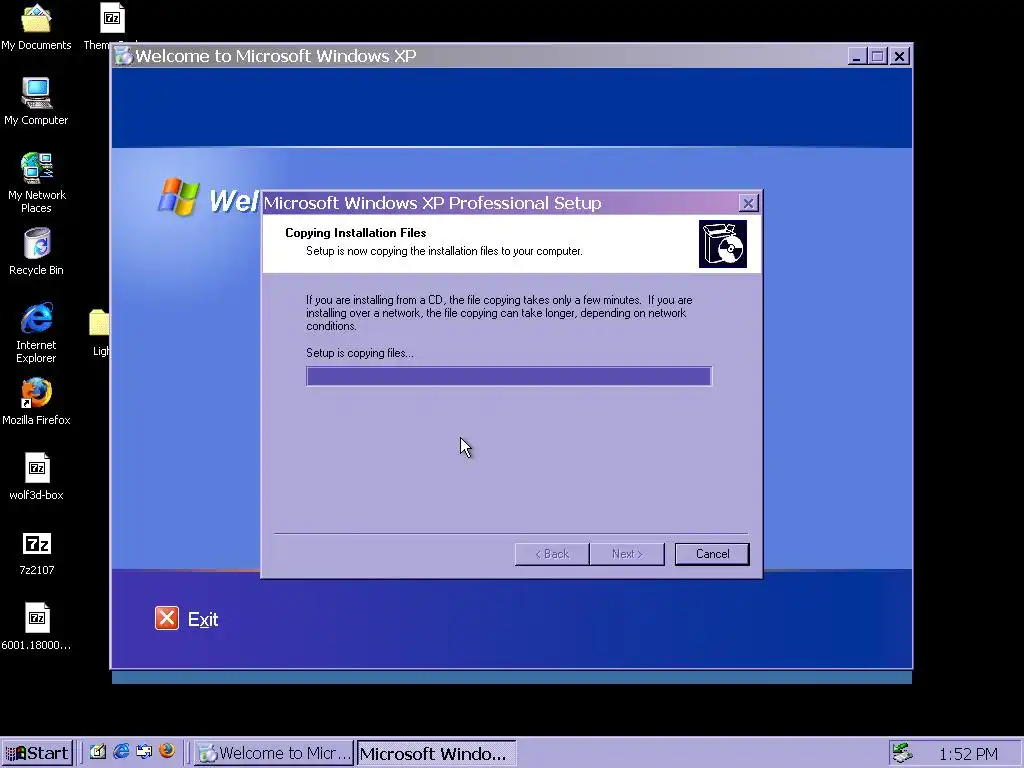Click the Cancel button in Setup

tap(712, 554)
